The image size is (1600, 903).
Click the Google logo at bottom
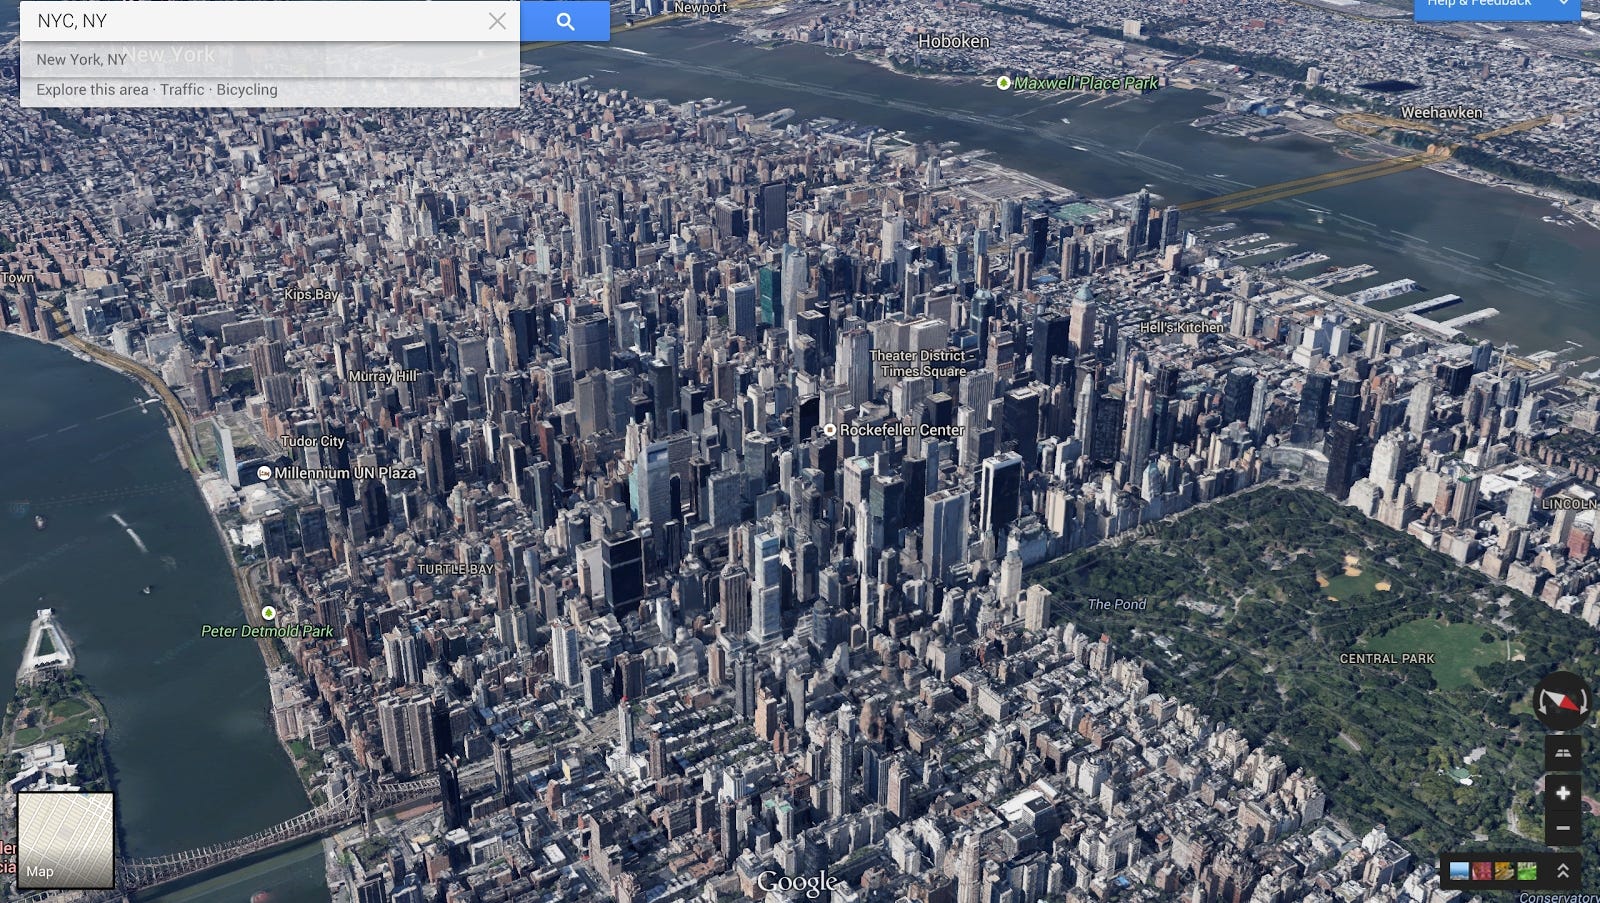pyautogui.click(x=797, y=883)
